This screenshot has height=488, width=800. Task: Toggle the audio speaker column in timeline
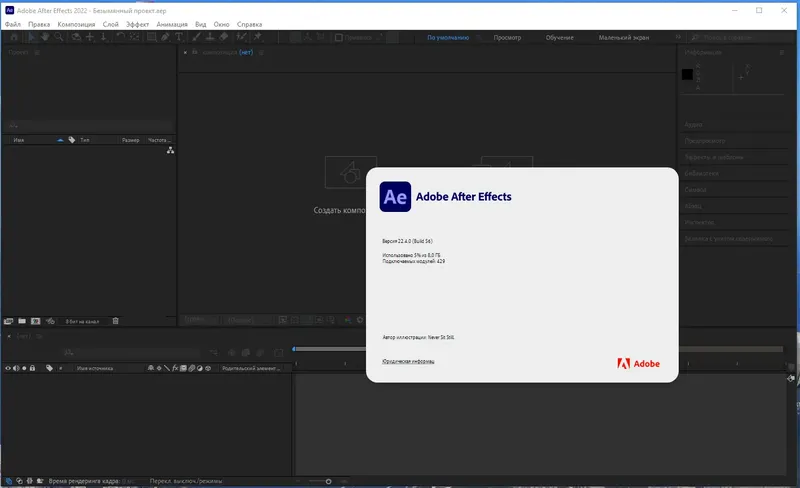point(16,368)
